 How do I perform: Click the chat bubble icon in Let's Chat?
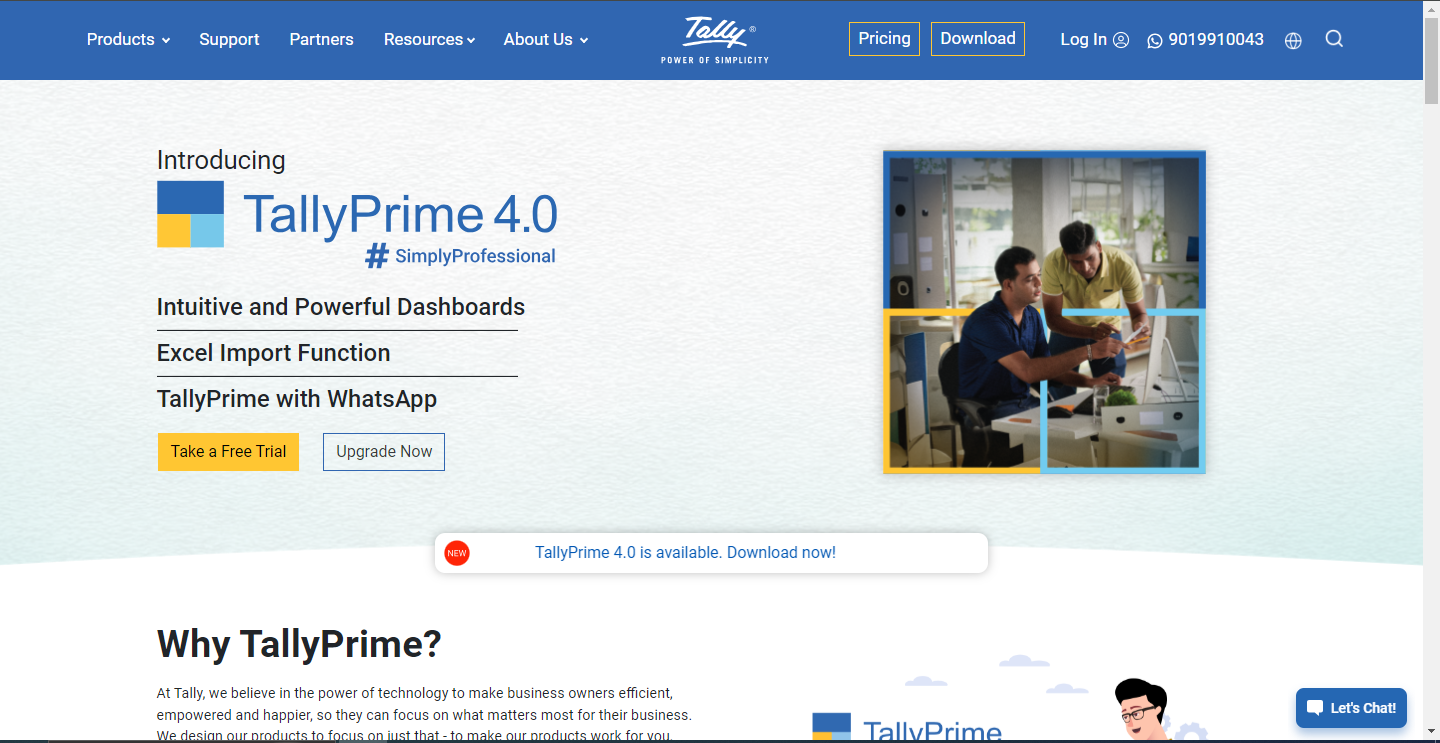[1314, 708]
